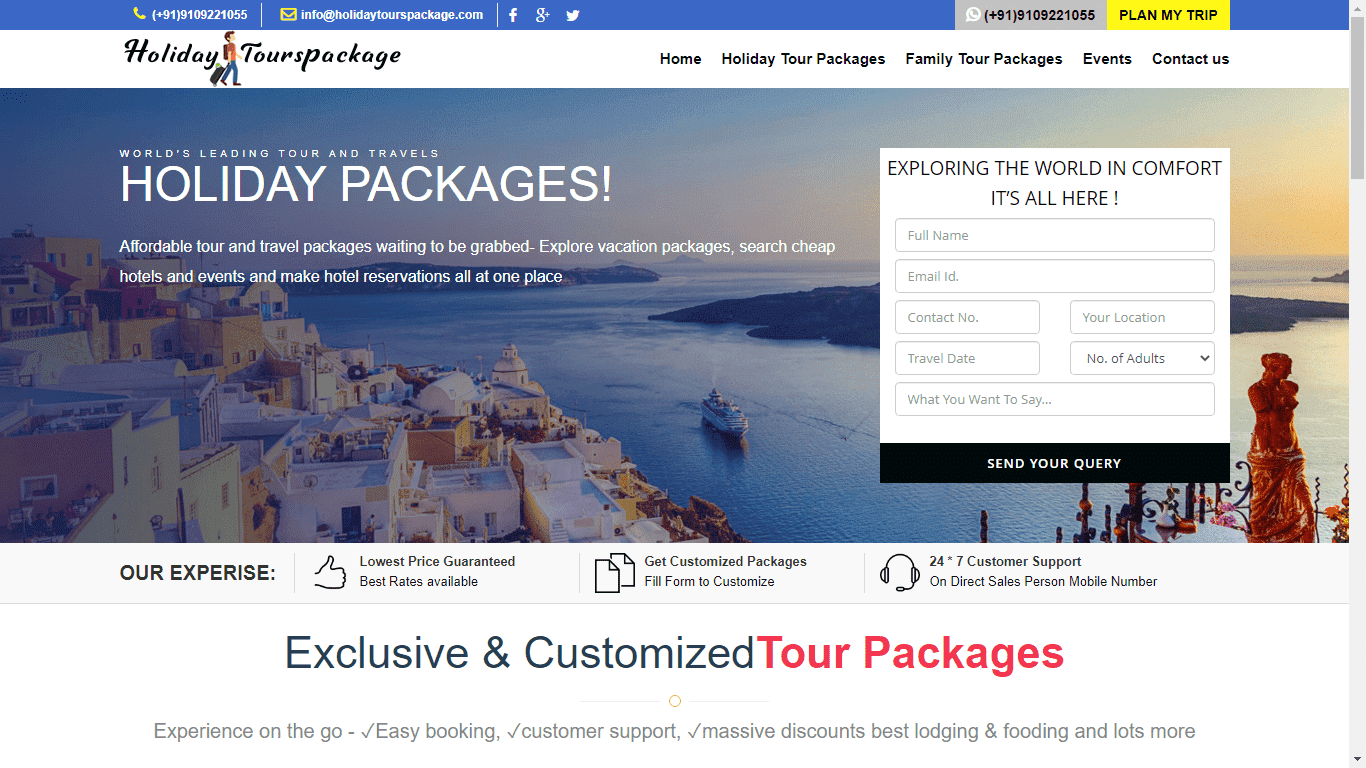Open Holiday Tour Packages menu
The width and height of the screenshot is (1366, 768).
803,59
